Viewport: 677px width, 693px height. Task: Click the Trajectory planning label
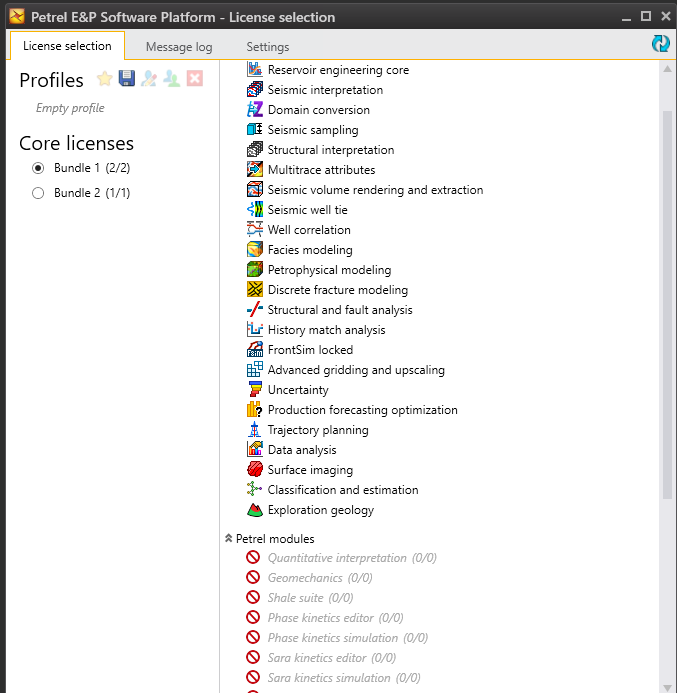(x=318, y=430)
